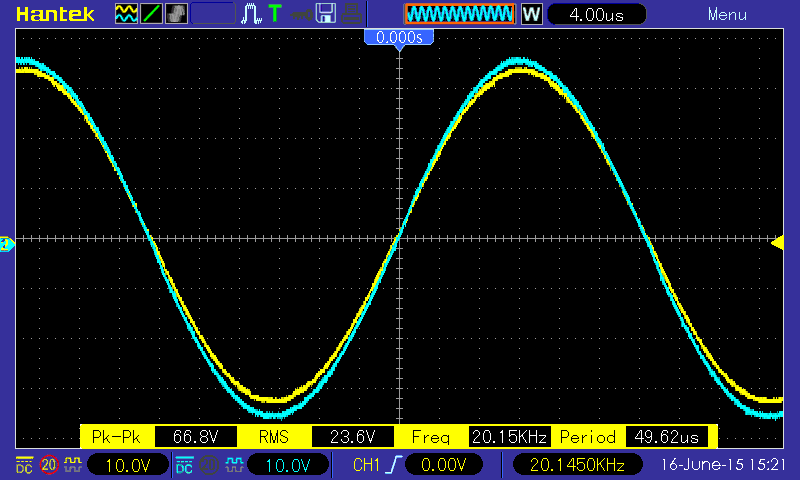
Task: Click the Freq measurement label
Action: coord(431,438)
